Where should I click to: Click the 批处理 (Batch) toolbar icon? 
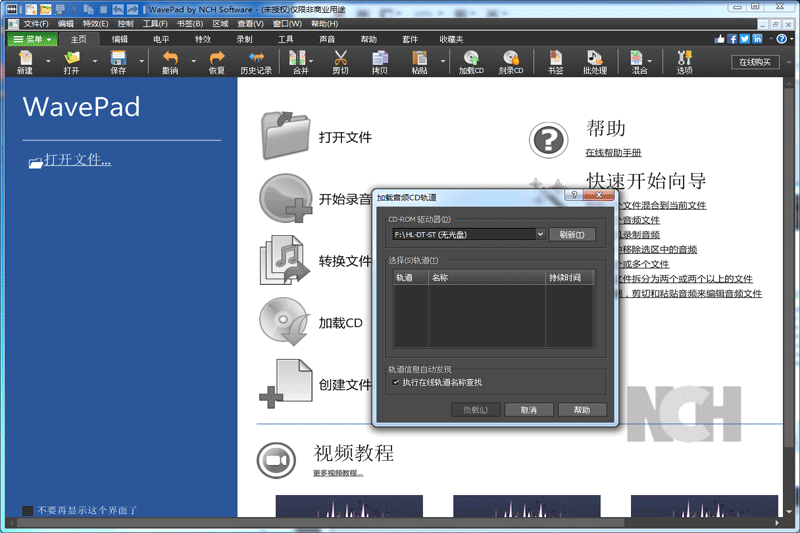tap(595, 62)
